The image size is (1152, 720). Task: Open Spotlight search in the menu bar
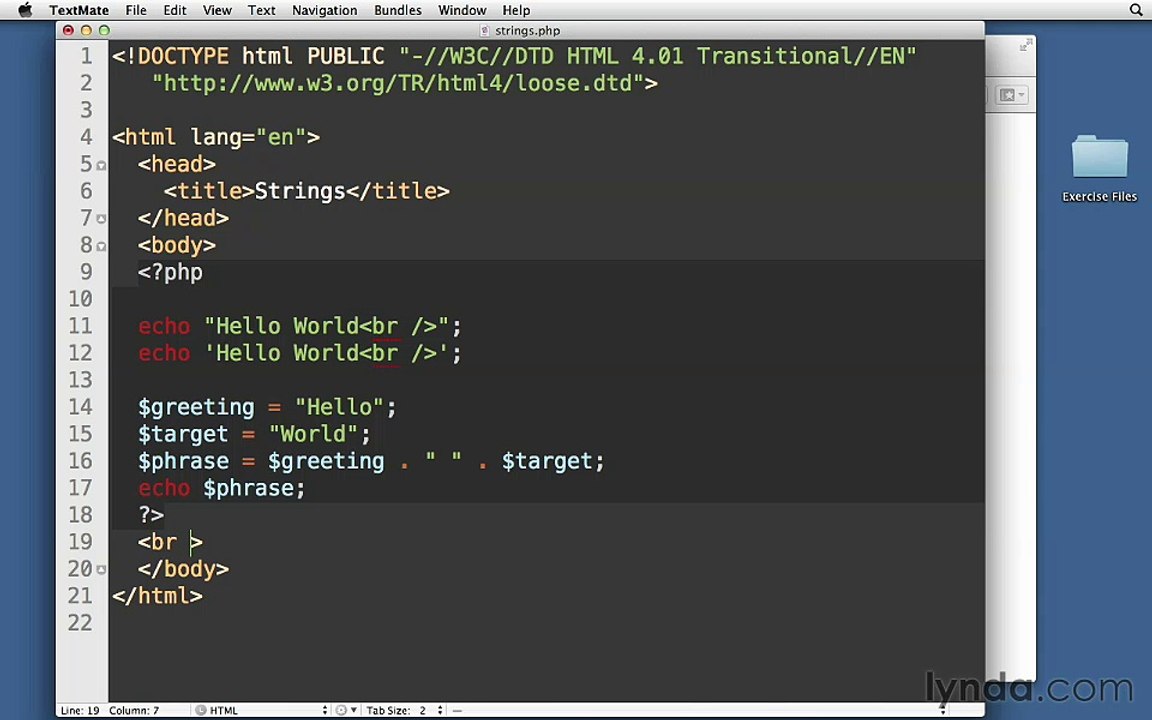tap(1136, 10)
